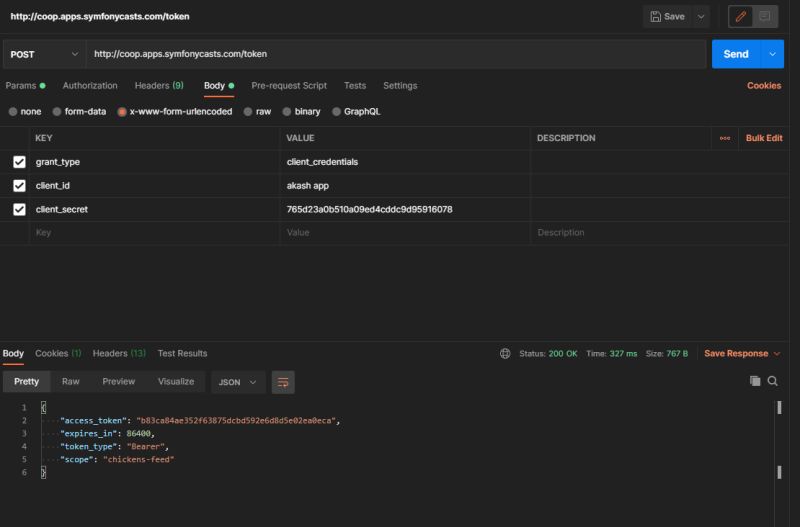Screen dimensions: 800x527
Task: Select x-www-form-urlencoded radio option
Action: pos(174,112)
